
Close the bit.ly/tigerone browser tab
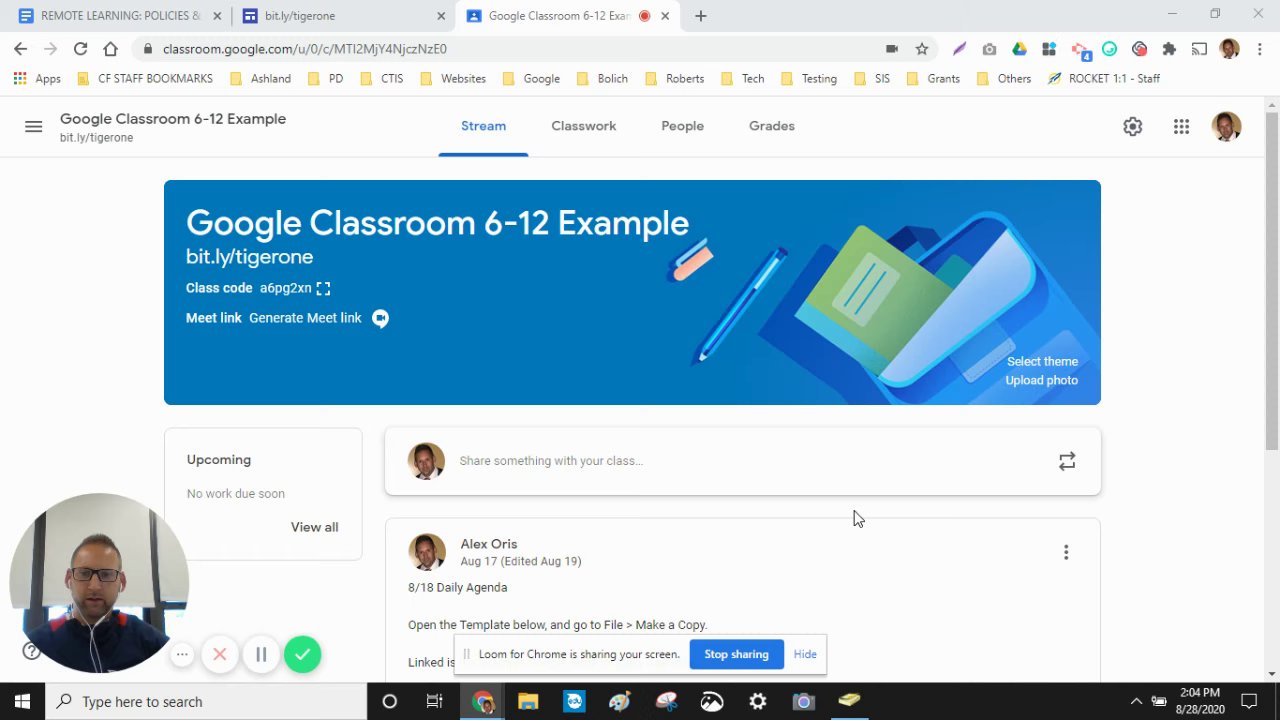pos(442,16)
